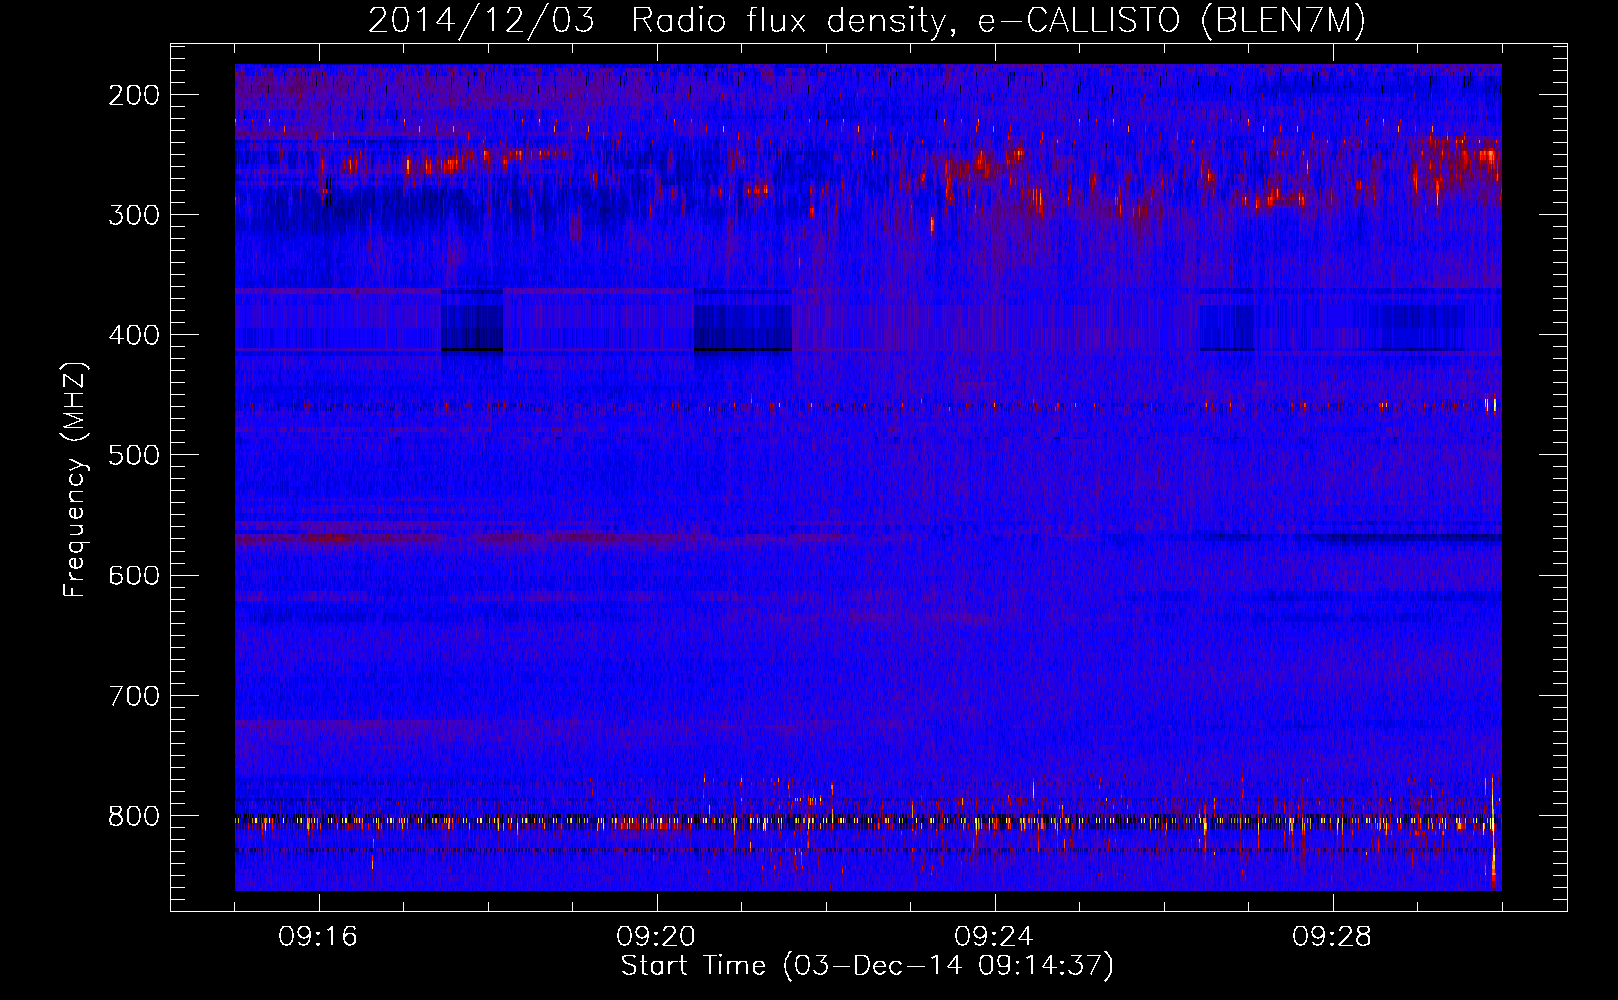The height and width of the screenshot is (1000, 1618).
Task: Click the 600 frequency tick label
Action: pyautogui.click(x=134, y=575)
